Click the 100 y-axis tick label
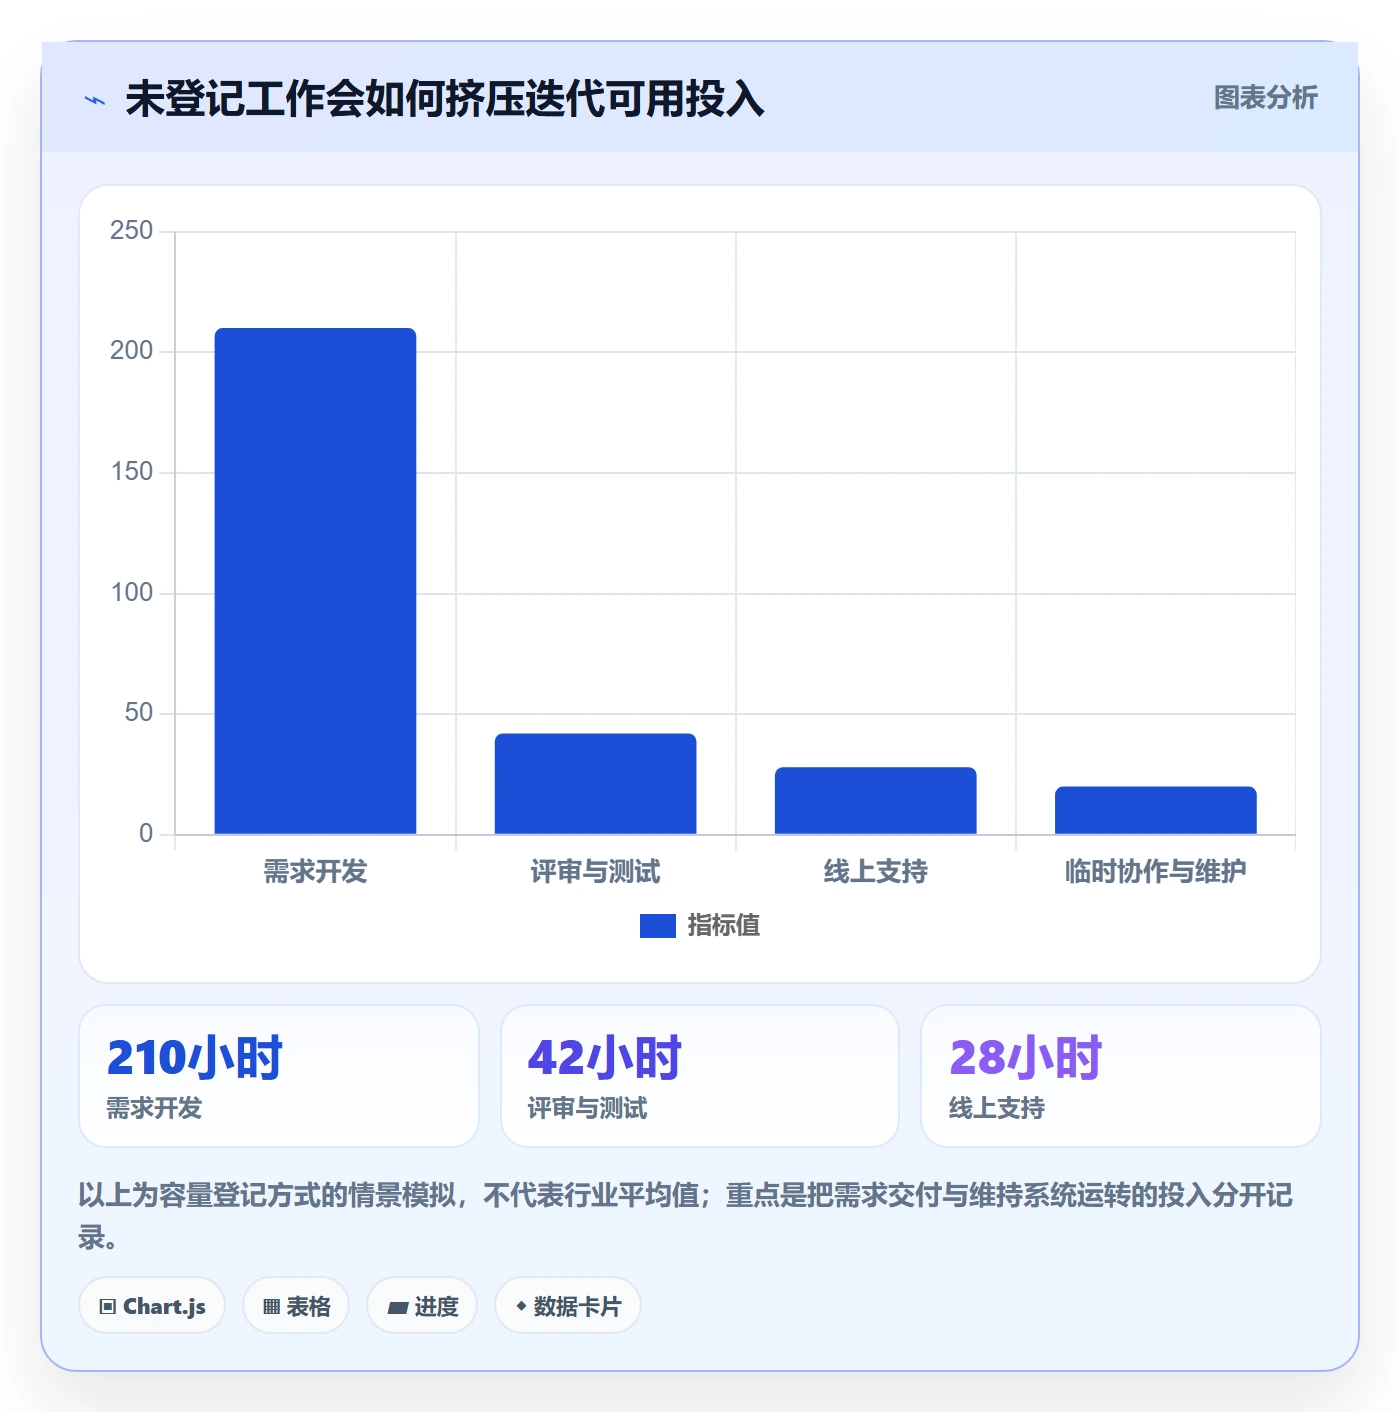Screen dimensions: 1400x1412 click(x=131, y=593)
